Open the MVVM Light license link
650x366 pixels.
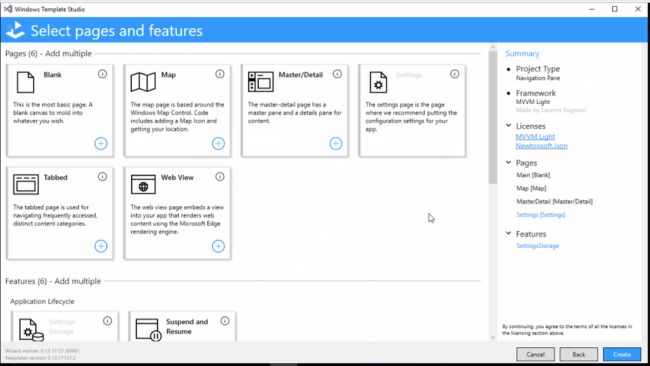point(535,136)
